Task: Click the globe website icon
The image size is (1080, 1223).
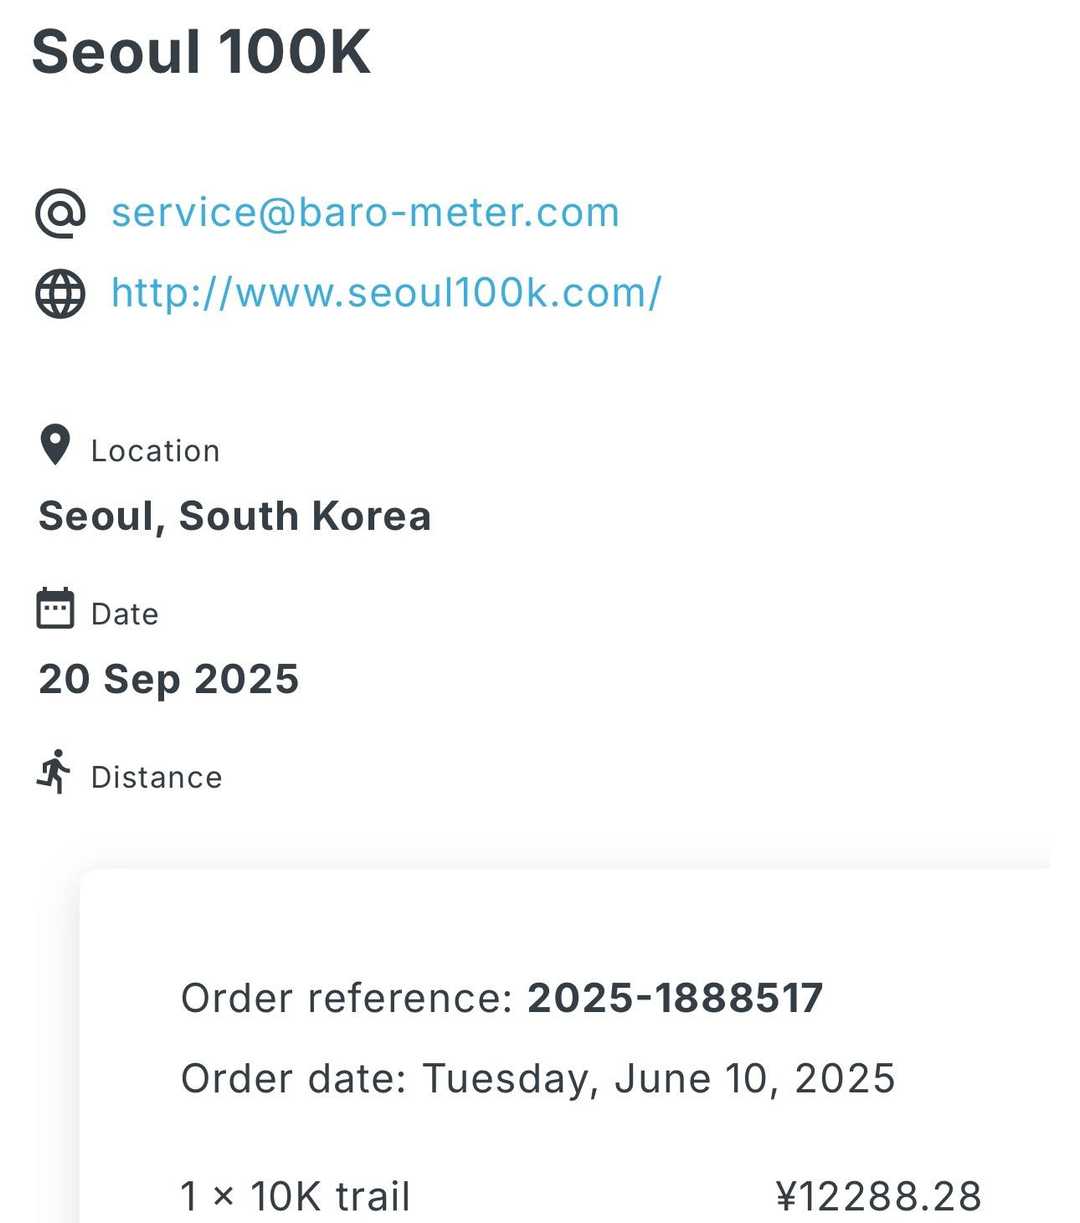Action: (60, 294)
